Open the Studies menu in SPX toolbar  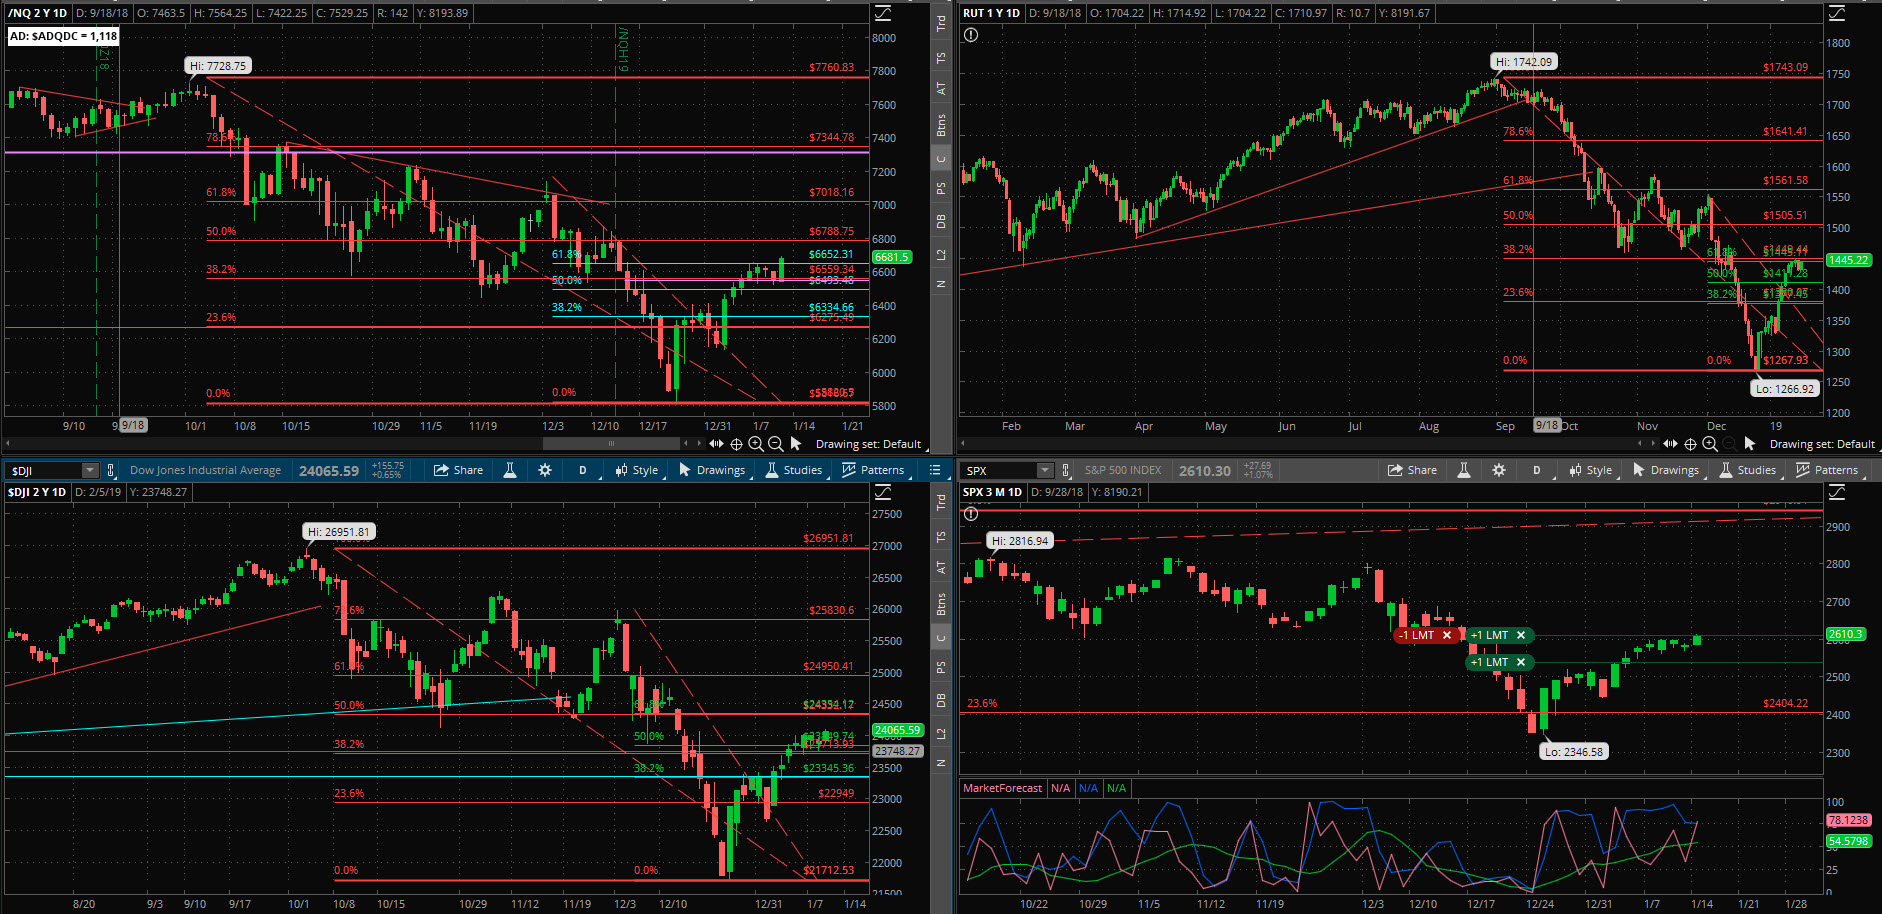pos(1748,470)
